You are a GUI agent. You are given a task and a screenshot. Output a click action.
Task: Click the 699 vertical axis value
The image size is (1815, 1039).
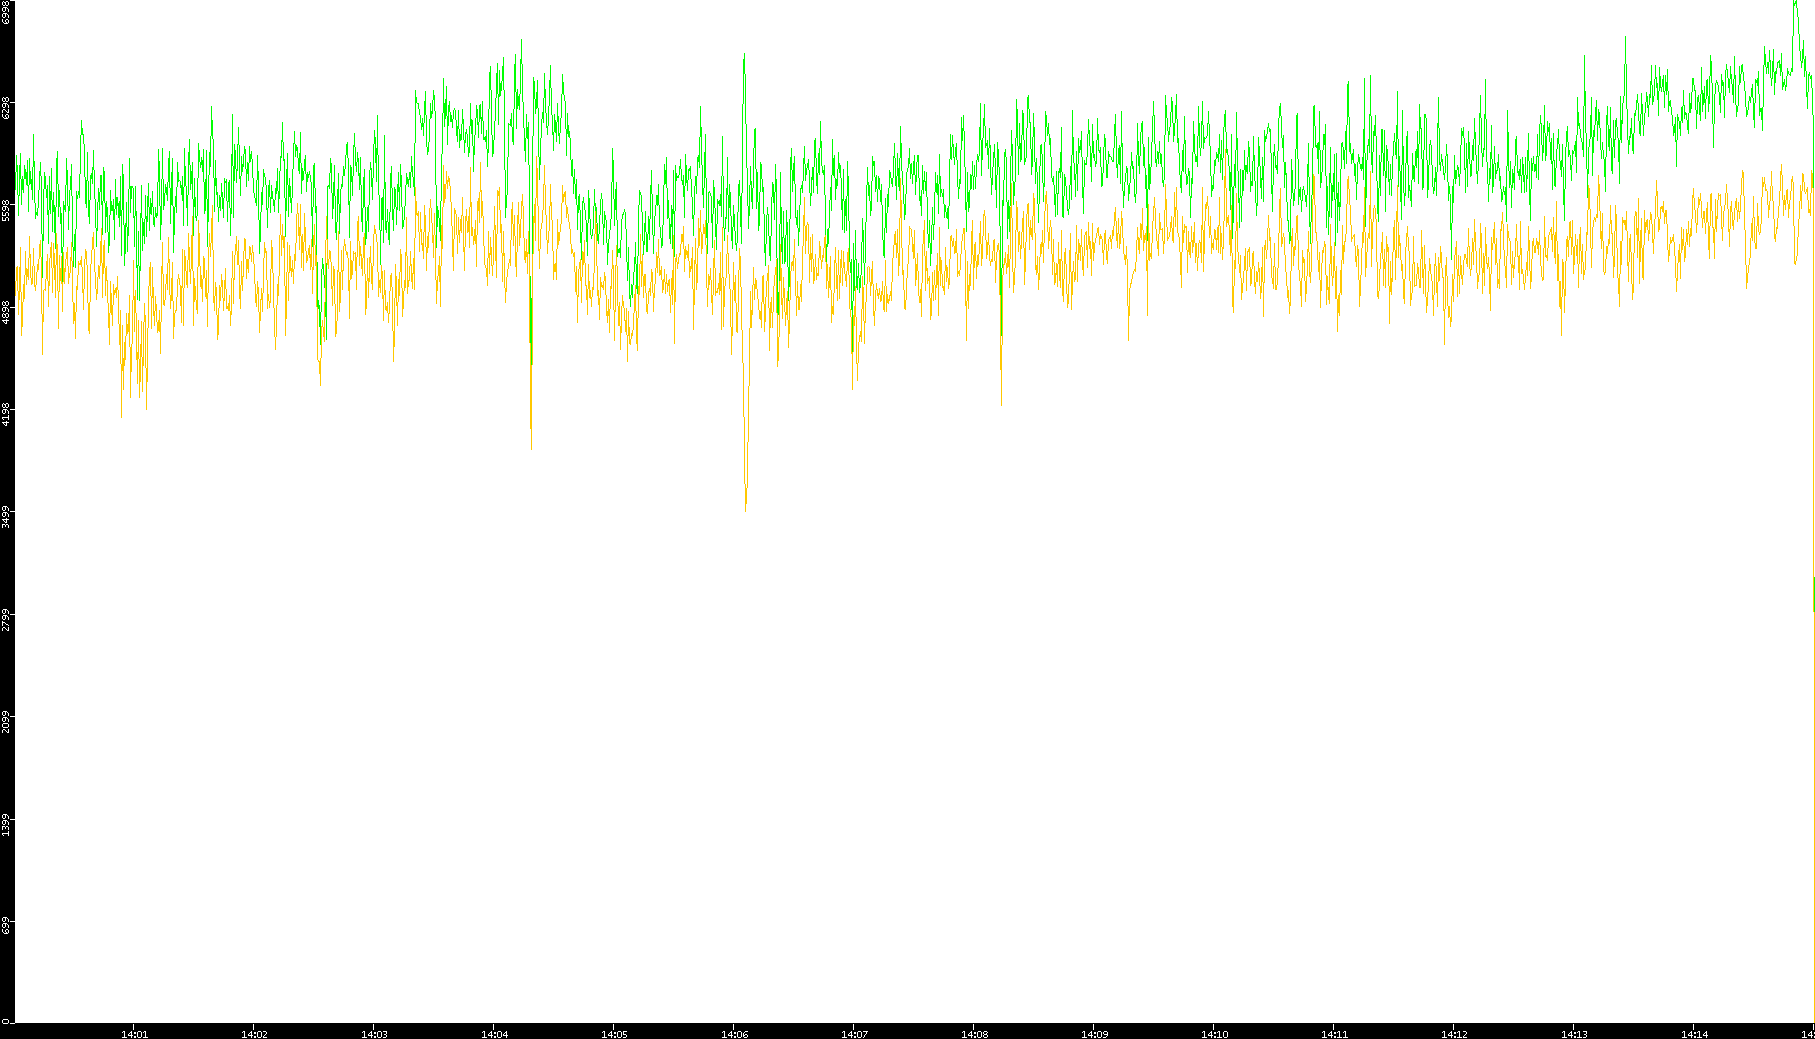coord(6,926)
